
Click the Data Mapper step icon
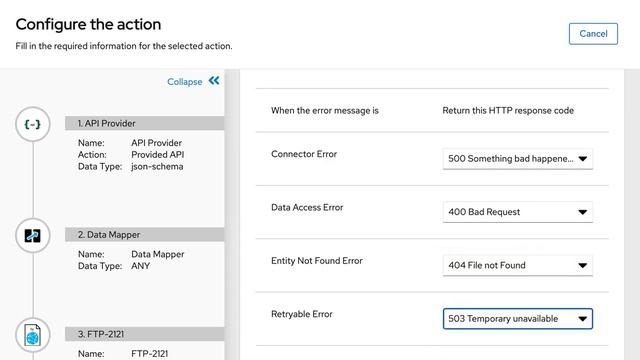tap(33, 236)
